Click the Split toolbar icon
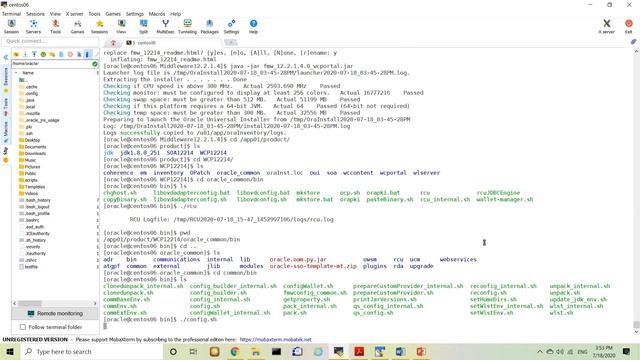Viewport: 640px width, 360px height. click(143, 27)
